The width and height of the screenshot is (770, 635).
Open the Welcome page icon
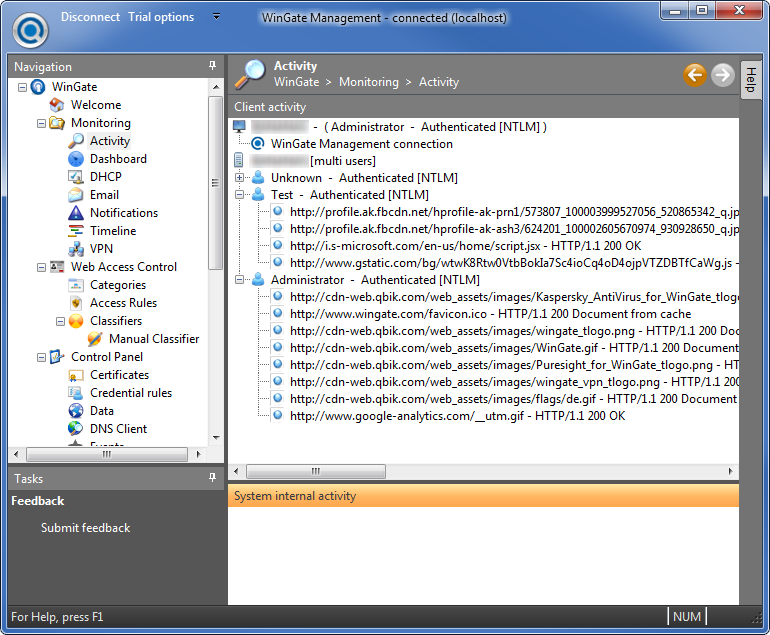[57, 105]
